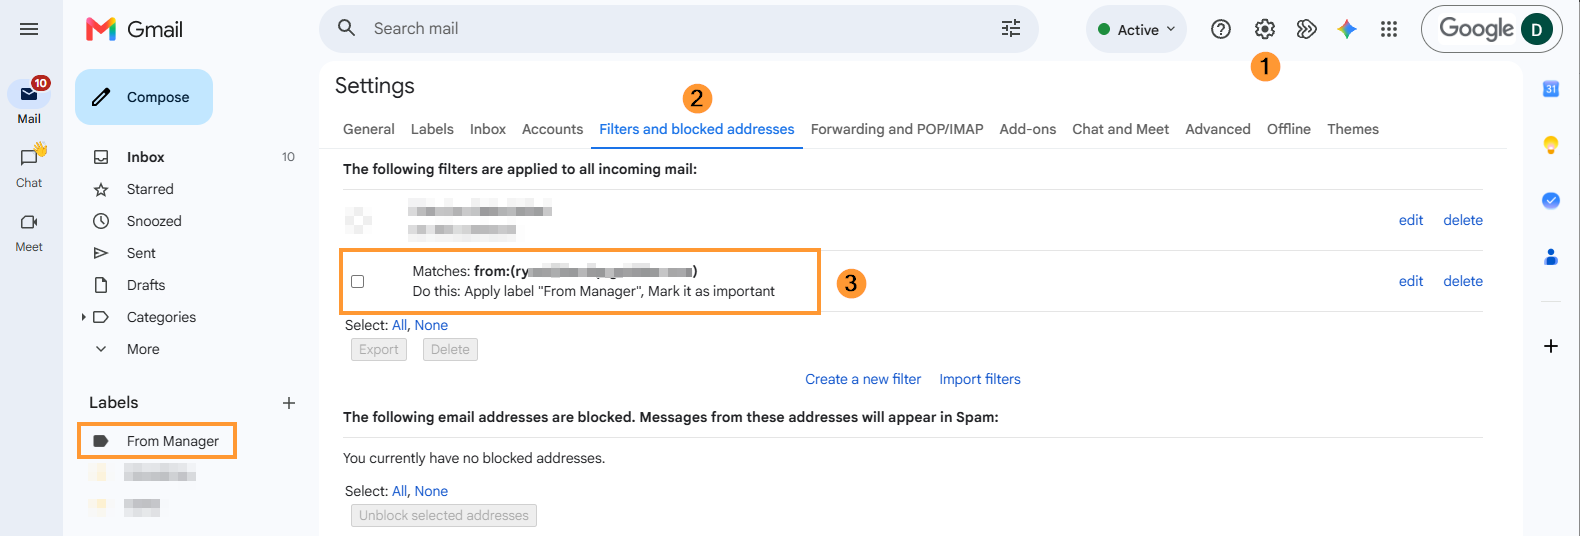Open Contacts side panel icon
This screenshot has height=536, width=1580.
1551,257
